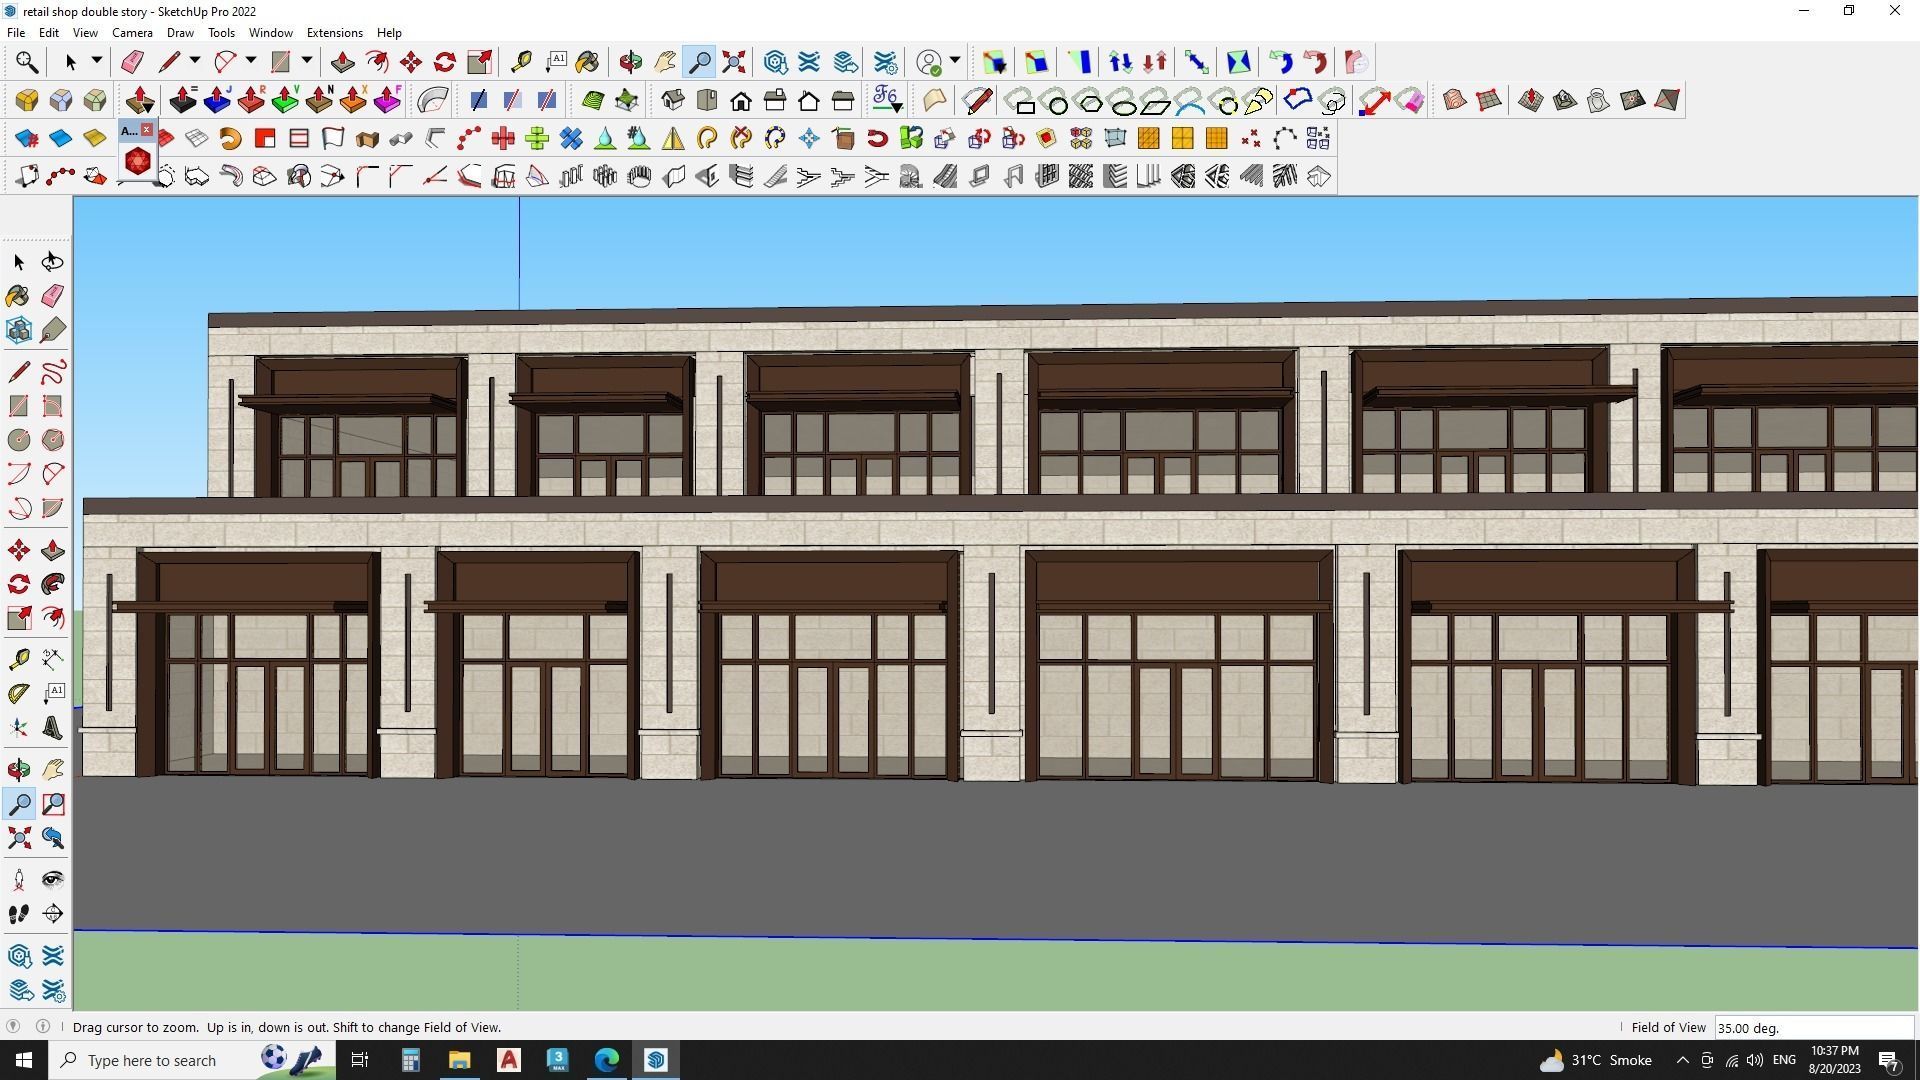
Task: Open the Extensions menu
Action: pos(334,33)
